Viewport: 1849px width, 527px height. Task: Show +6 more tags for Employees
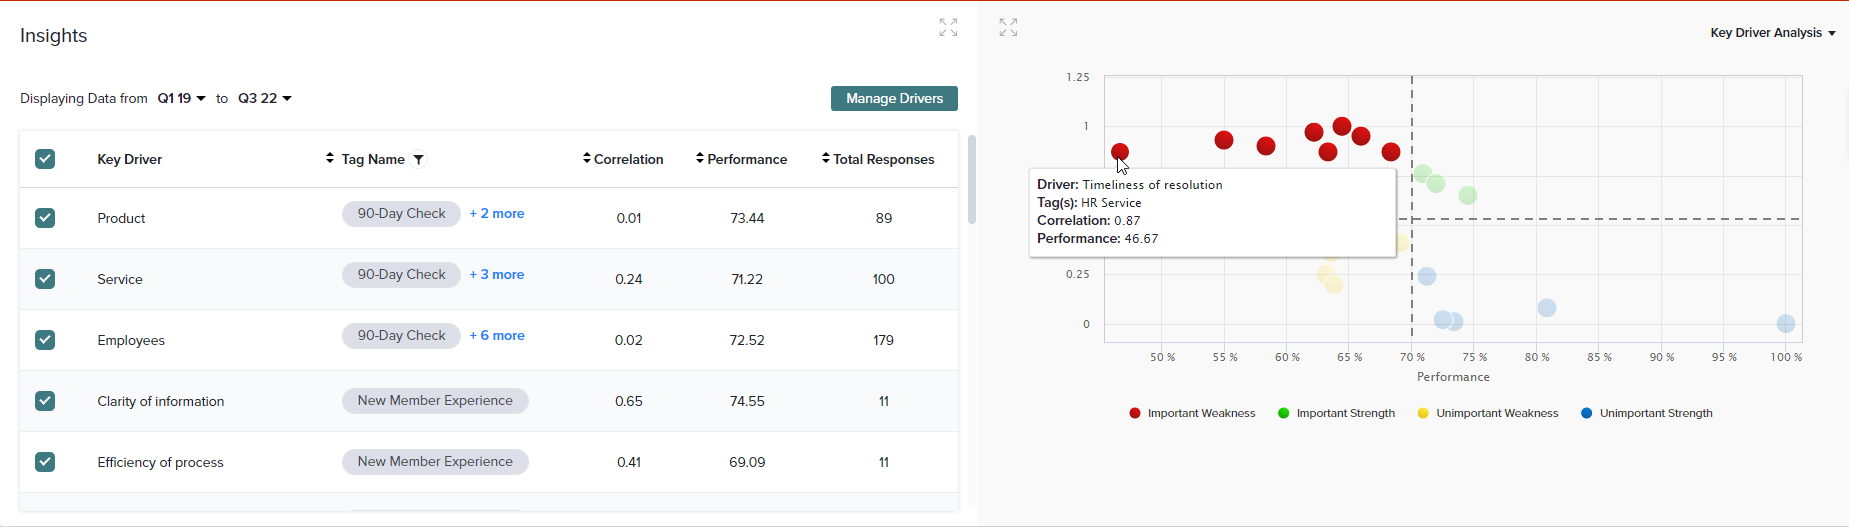pyautogui.click(x=497, y=336)
